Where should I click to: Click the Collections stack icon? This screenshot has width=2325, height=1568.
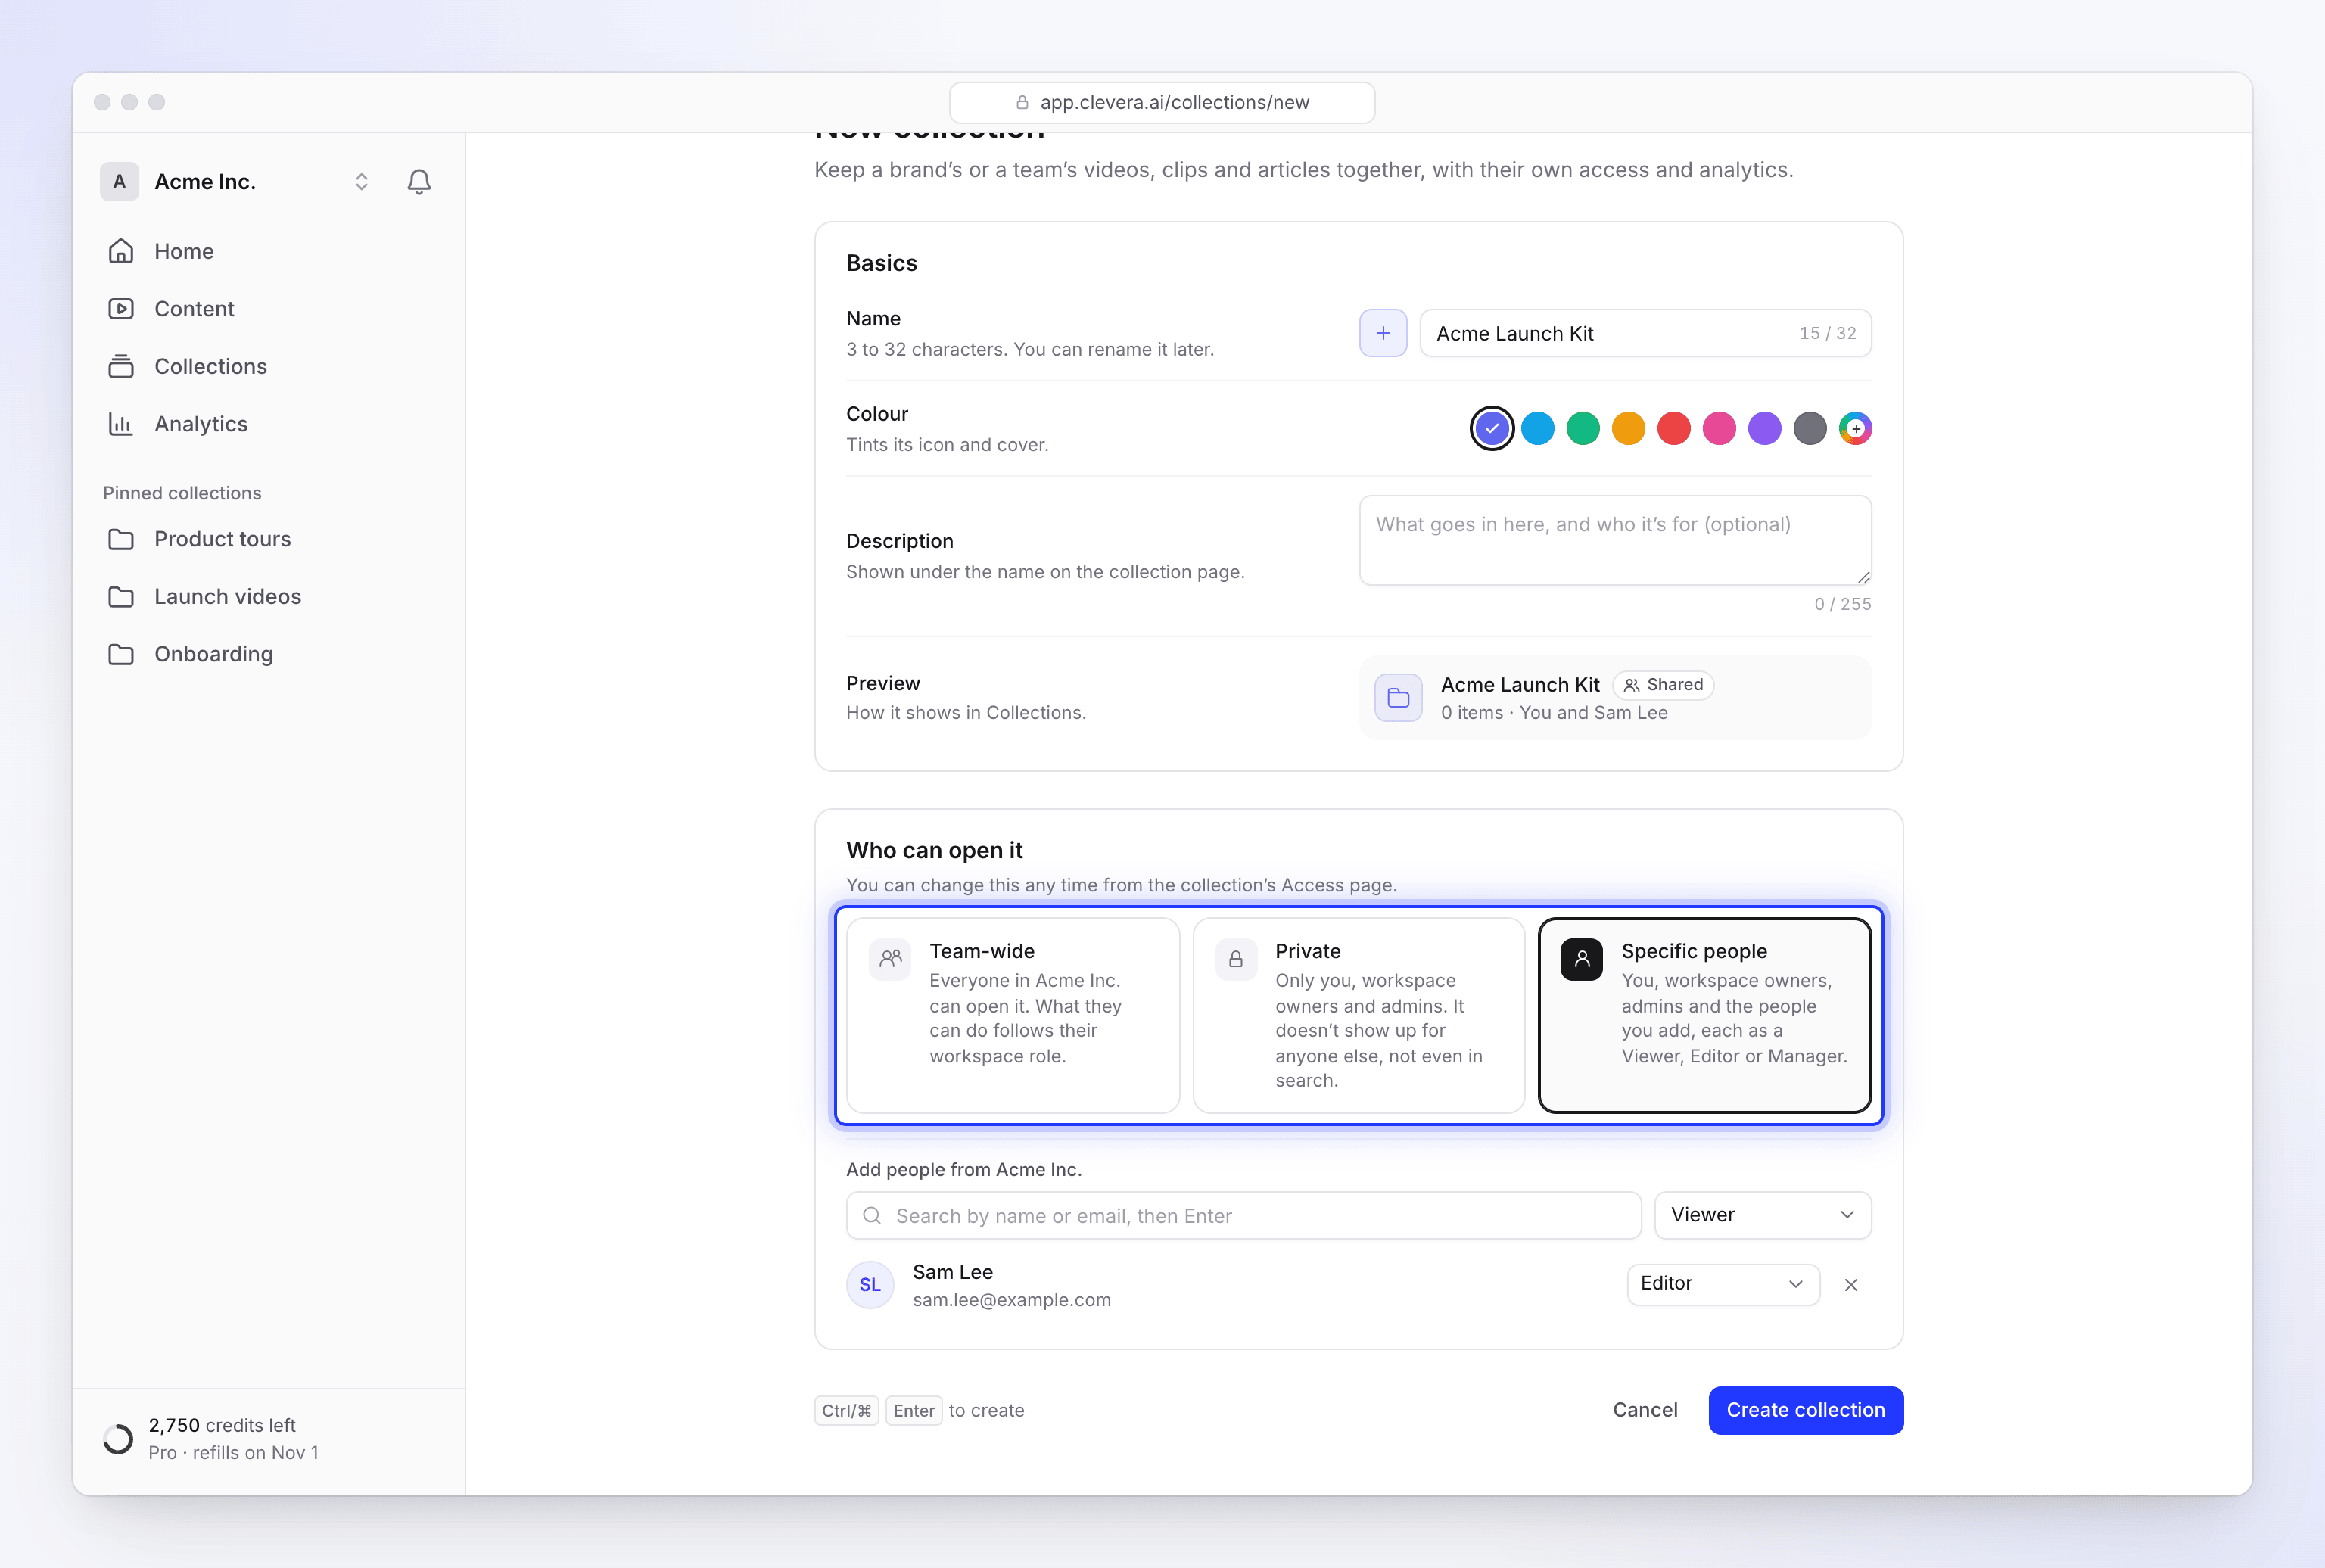[x=121, y=366]
